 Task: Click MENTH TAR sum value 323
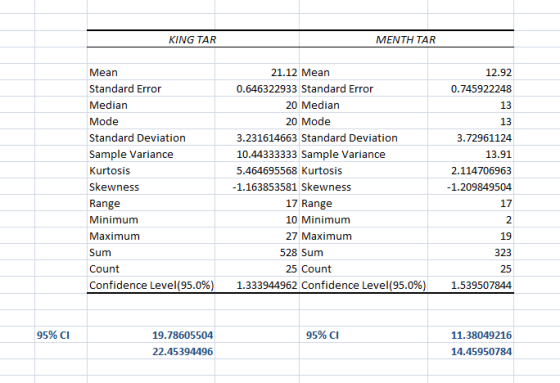pyautogui.click(x=503, y=253)
